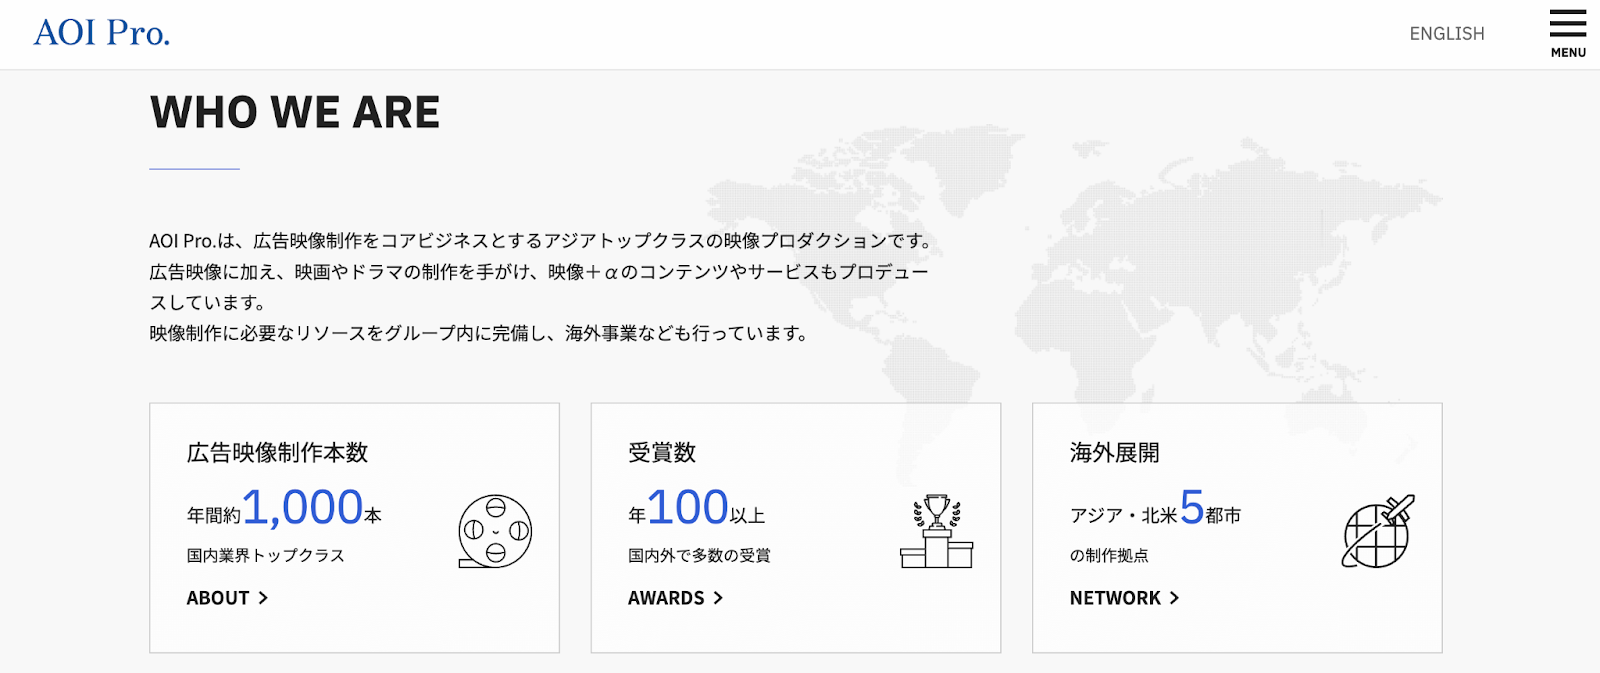The width and height of the screenshot is (1600, 673).
Task: Click the の制作拠点 text
Action: click(x=1109, y=555)
